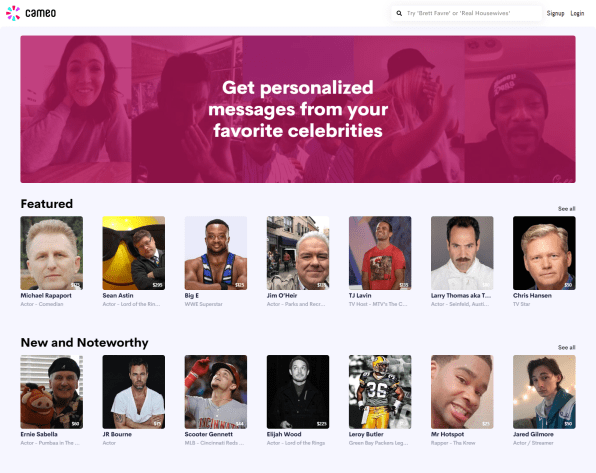
Task: Open Leroy Butler's Packers thumbnail
Action: click(x=380, y=392)
